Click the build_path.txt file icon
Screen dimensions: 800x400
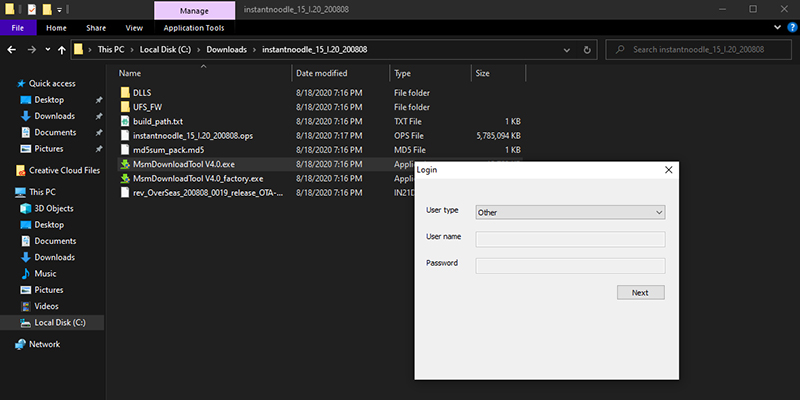point(125,121)
